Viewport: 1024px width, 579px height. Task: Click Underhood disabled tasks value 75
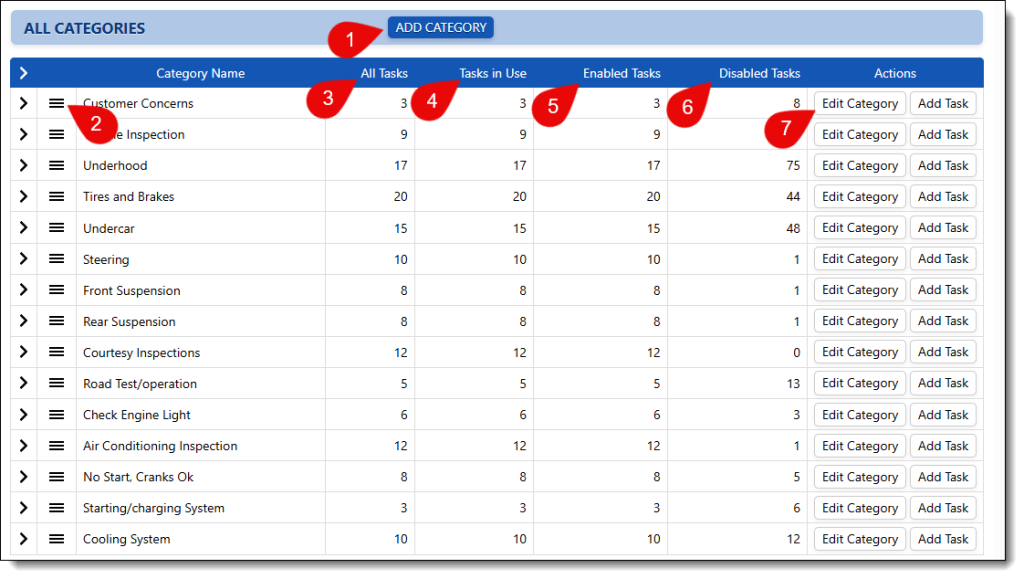(x=793, y=165)
